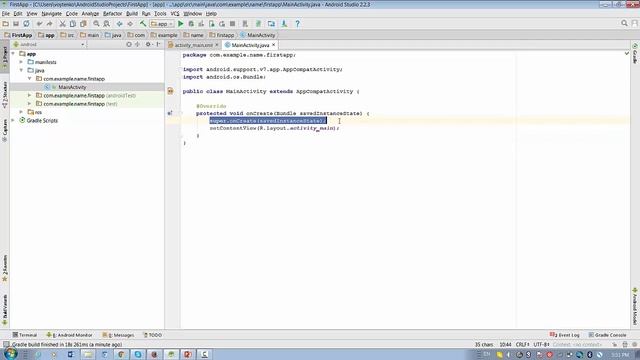
Task: Click the Help question mark icon
Action: [x=297, y=24]
